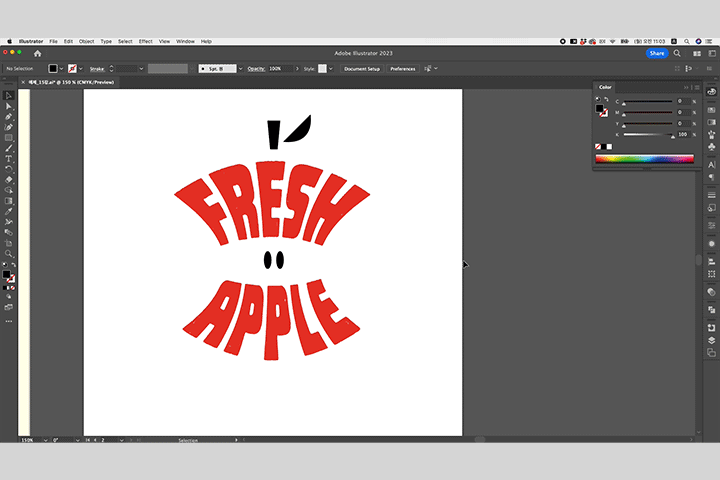This screenshot has height=480, width=720.
Task: Click the Share button
Action: 657,53
